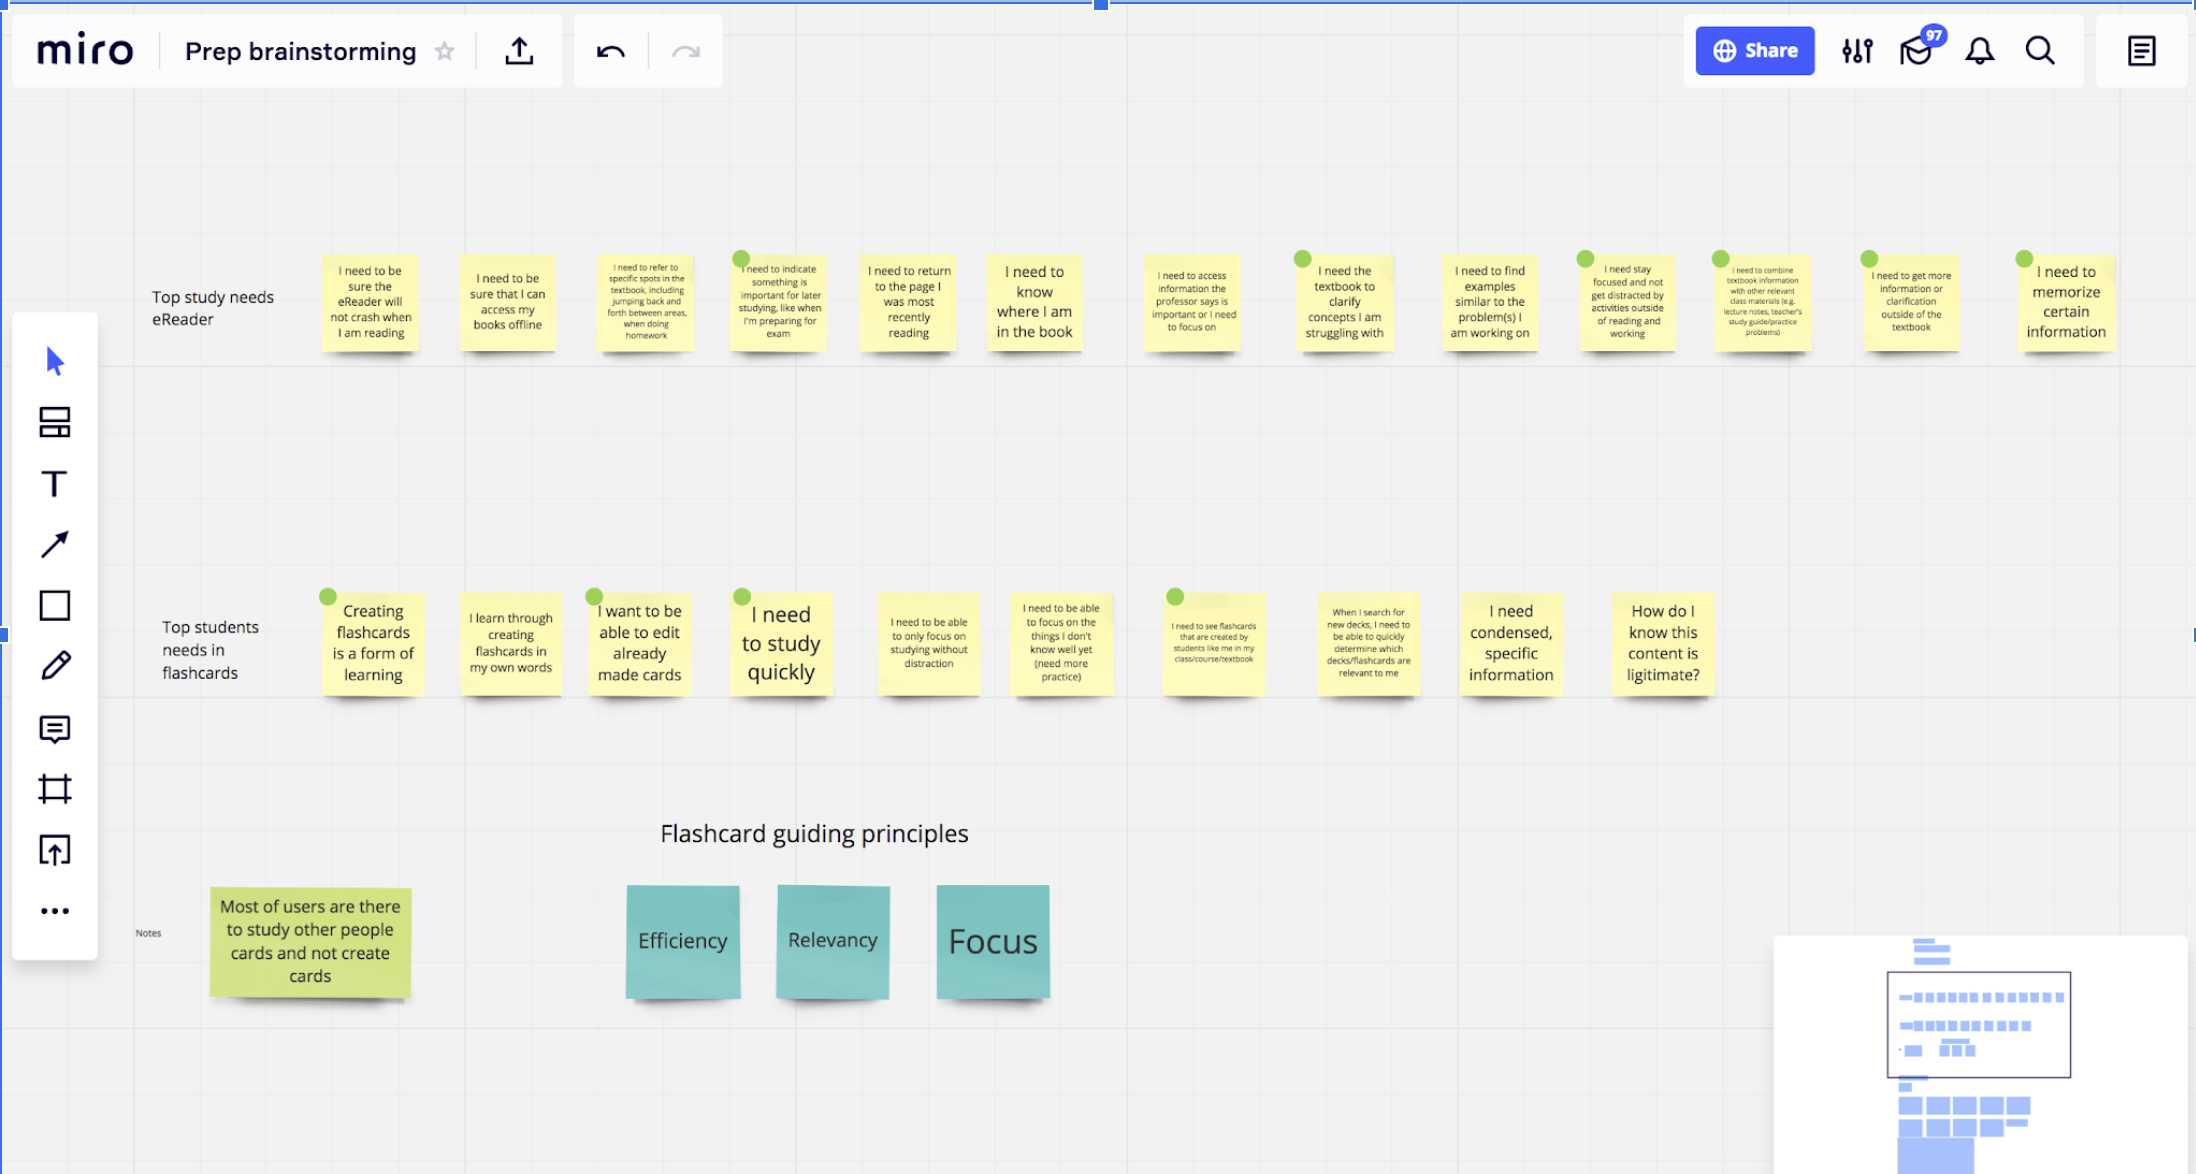The width and height of the screenshot is (2196, 1174).
Task: Select the rectangle shape tool
Action: point(55,606)
